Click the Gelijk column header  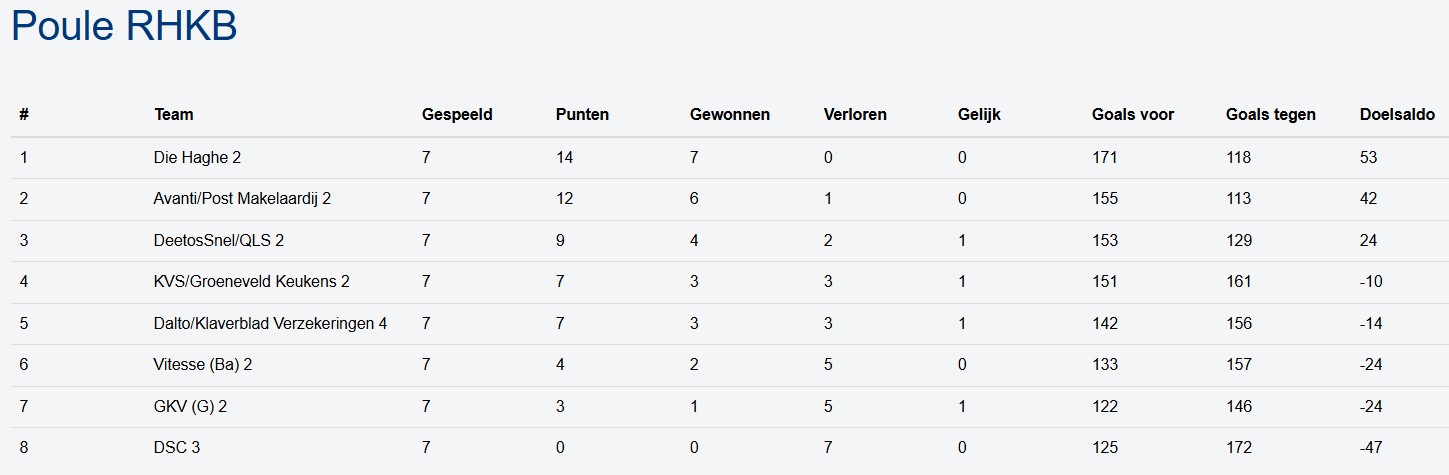[979, 114]
